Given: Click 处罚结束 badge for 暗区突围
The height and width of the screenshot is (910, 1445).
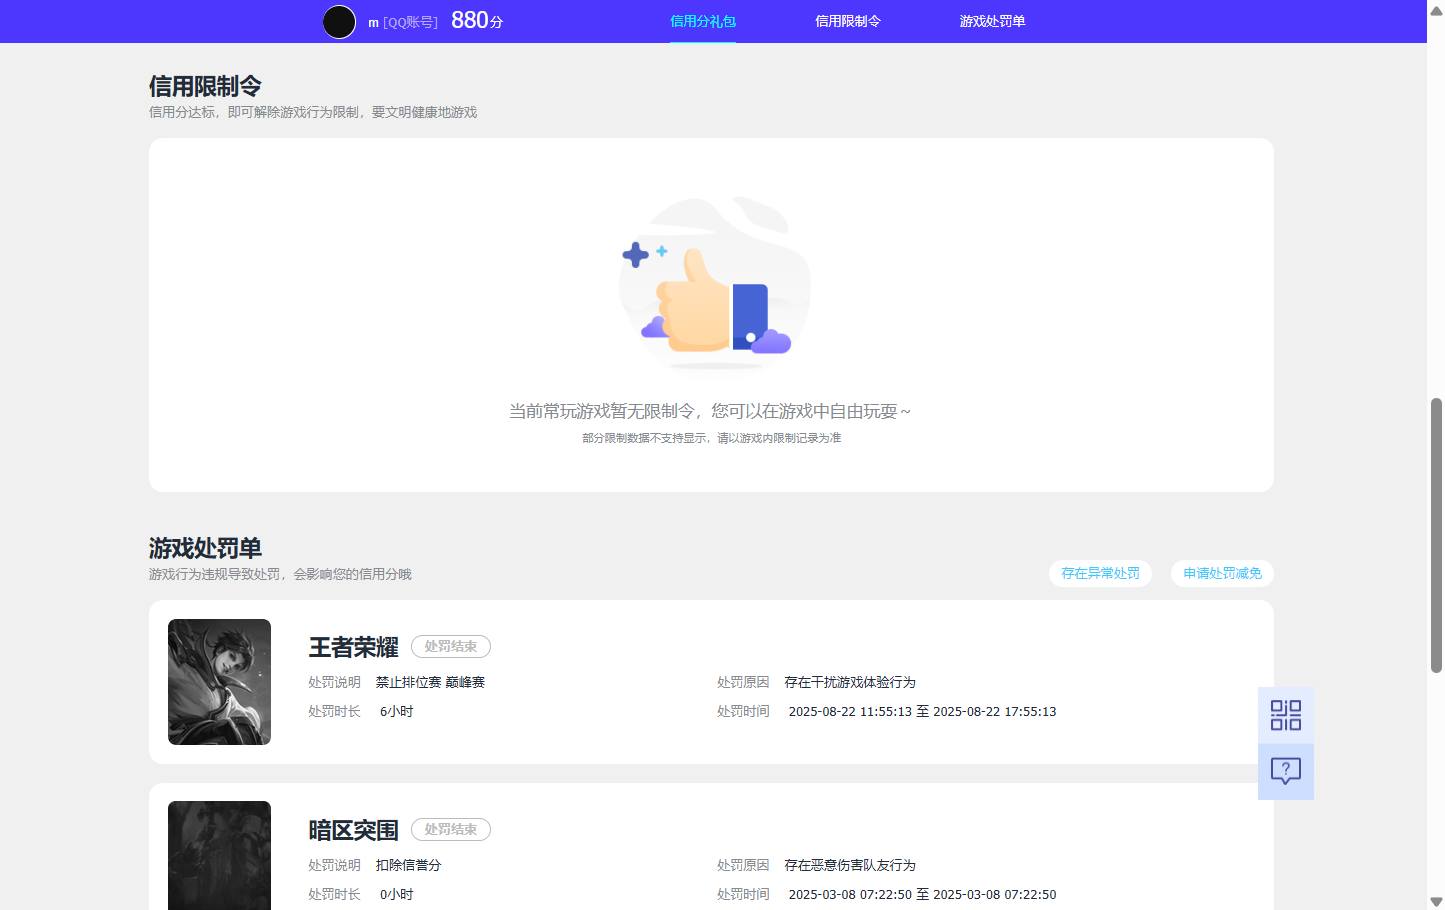Looking at the screenshot, I should (451, 830).
